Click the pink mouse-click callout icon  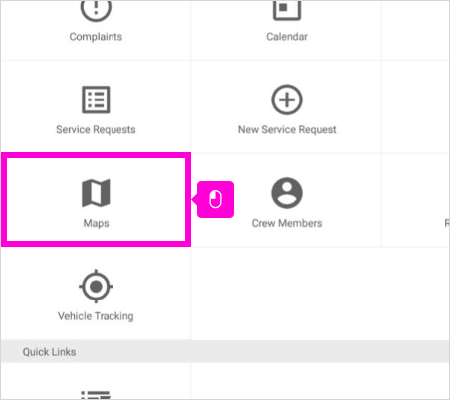click(215, 199)
